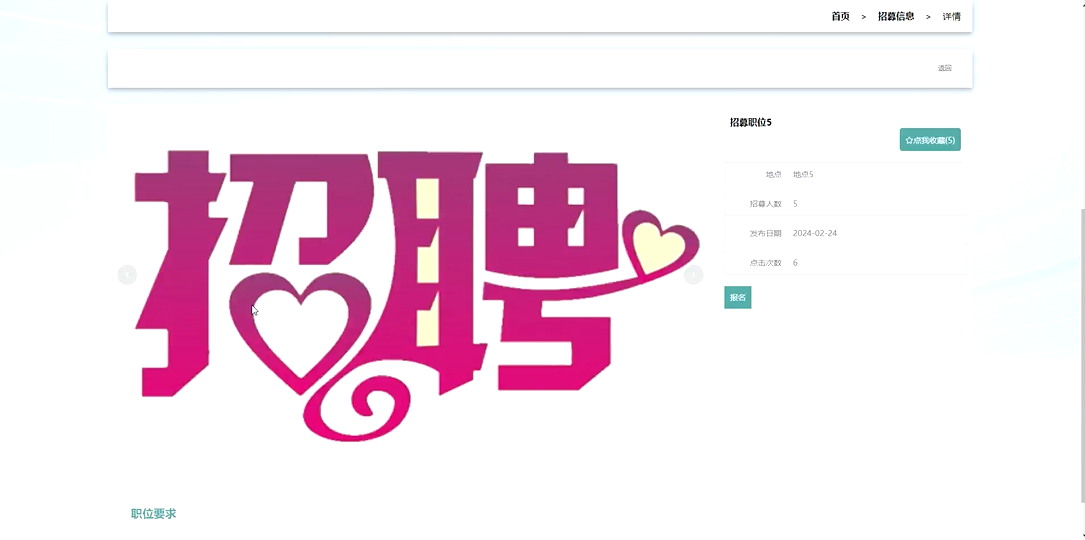Click the 职位要求 section heading

coord(154,514)
